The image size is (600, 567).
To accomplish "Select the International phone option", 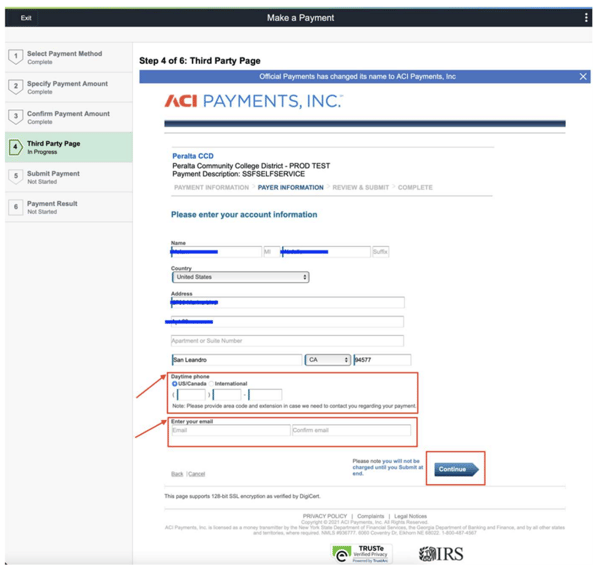I will [x=211, y=384].
